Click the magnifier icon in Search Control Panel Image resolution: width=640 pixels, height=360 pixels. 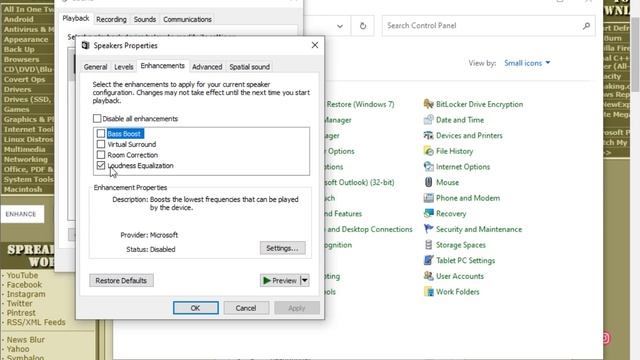[586, 26]
